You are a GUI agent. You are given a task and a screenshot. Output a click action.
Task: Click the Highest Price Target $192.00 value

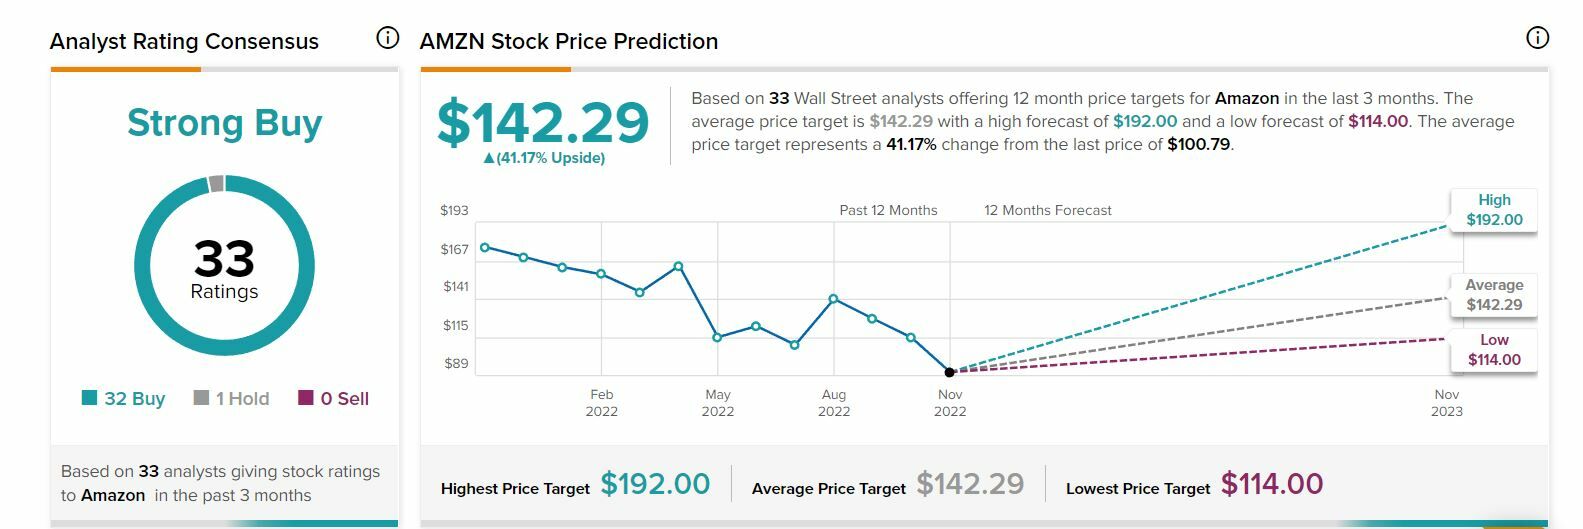(655, 484)
